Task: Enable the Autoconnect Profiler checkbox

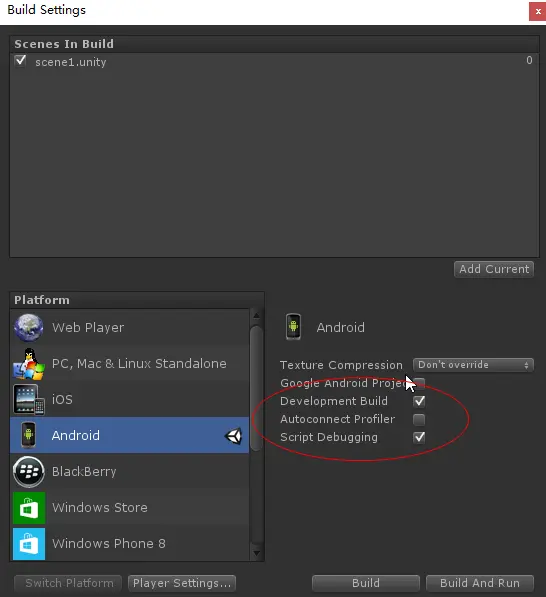Action: click(419, 420)
